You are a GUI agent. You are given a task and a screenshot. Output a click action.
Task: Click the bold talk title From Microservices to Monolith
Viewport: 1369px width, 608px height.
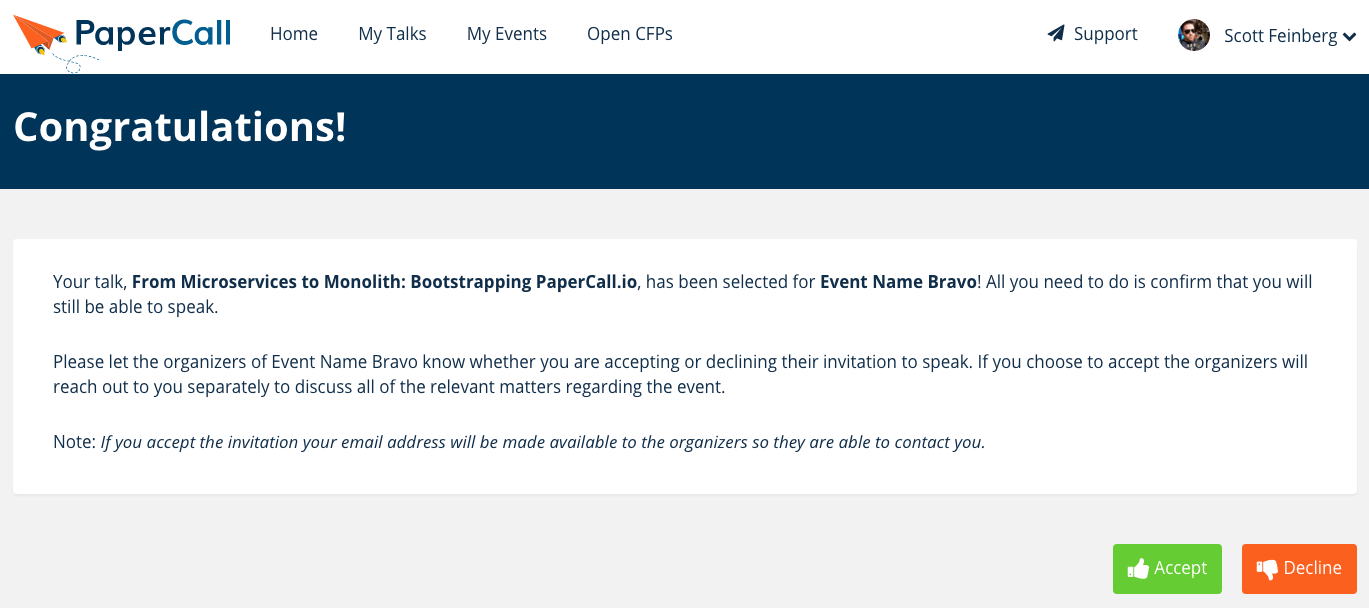(x=384, y=282)
